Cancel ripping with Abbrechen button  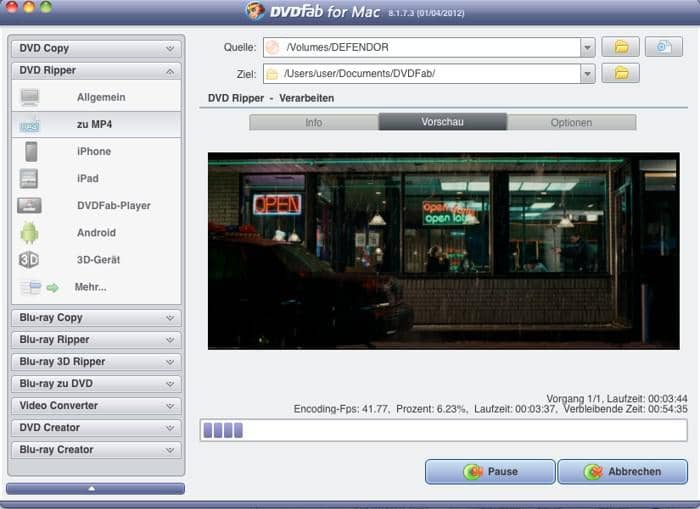(622, 471)
